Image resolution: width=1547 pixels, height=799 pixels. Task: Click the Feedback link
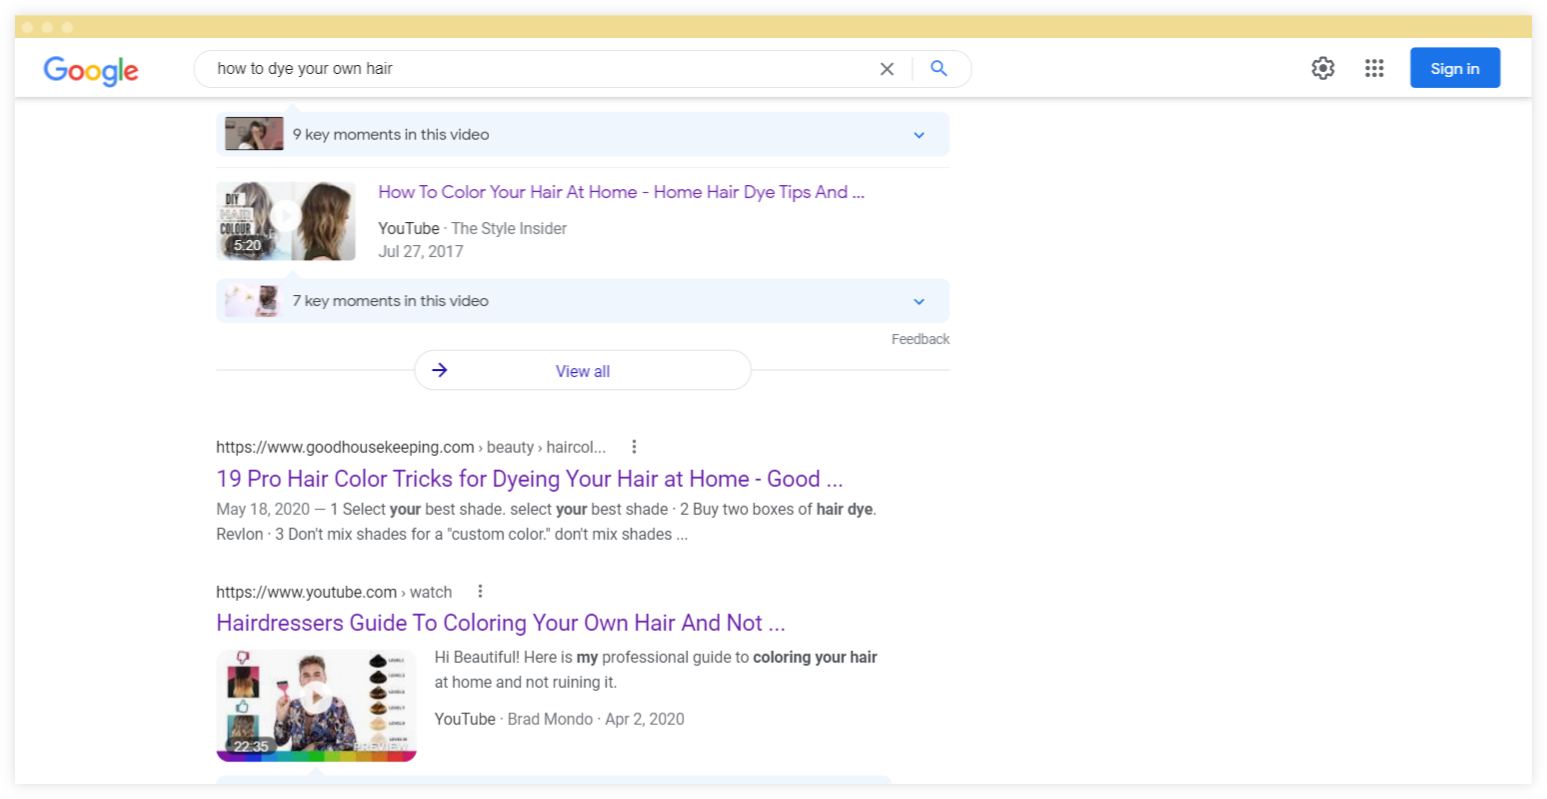tap(920, 339)
